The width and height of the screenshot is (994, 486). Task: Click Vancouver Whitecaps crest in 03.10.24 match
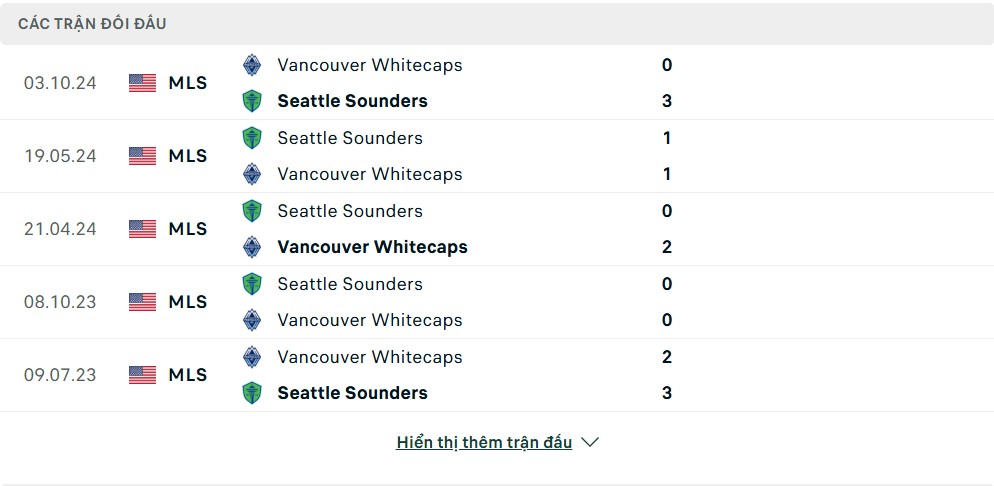click(252, 65)
